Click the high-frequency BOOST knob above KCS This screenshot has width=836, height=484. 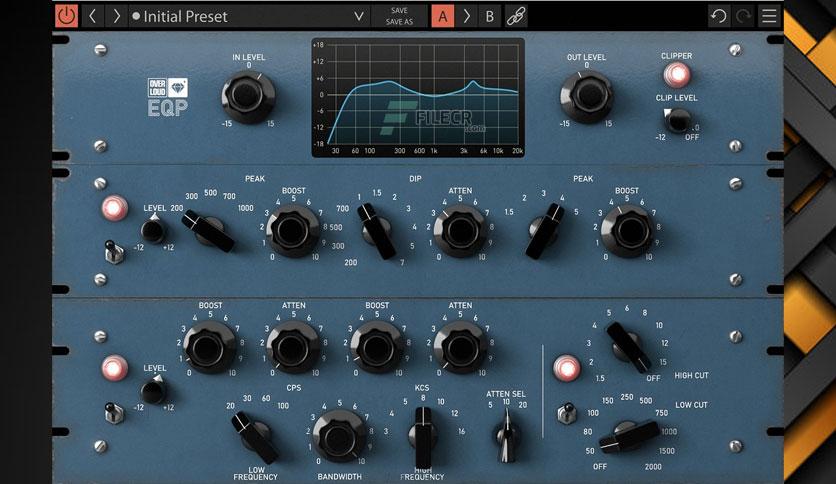tap(376, 347)
